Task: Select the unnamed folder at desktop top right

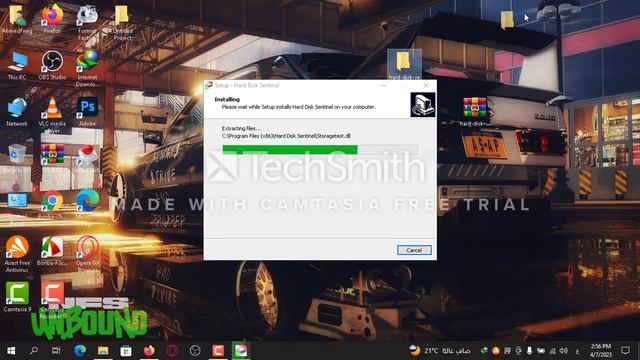Action: pos(507,20)
